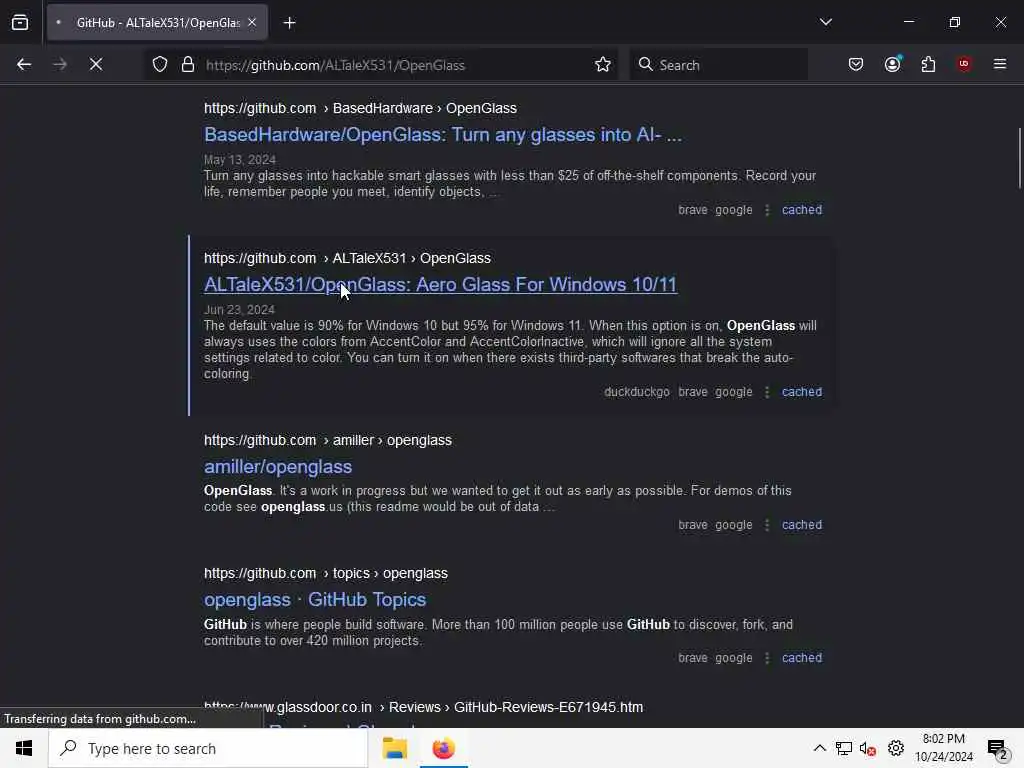Click the 'May 13, 2024' date text
The width and height of the screenshot is (1024, 768).
(240, 160)
